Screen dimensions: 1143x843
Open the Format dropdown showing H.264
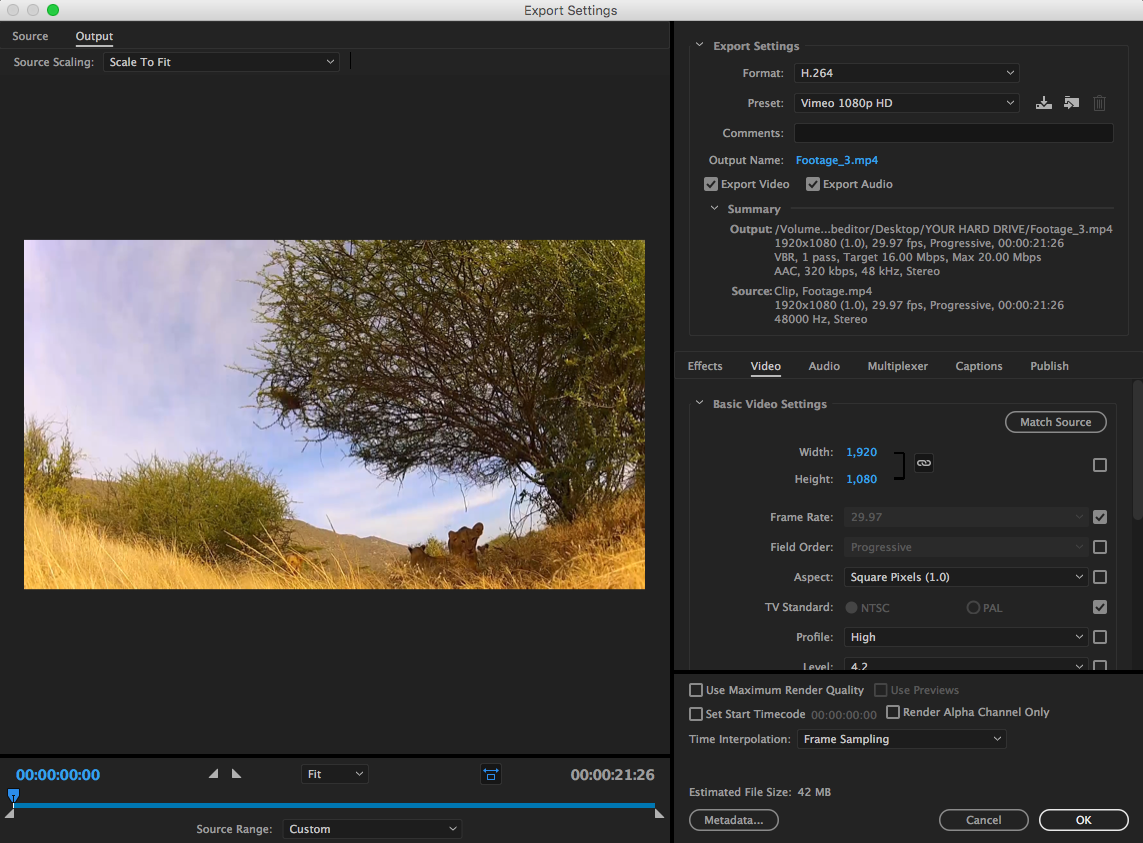click(x=906, y=73)
